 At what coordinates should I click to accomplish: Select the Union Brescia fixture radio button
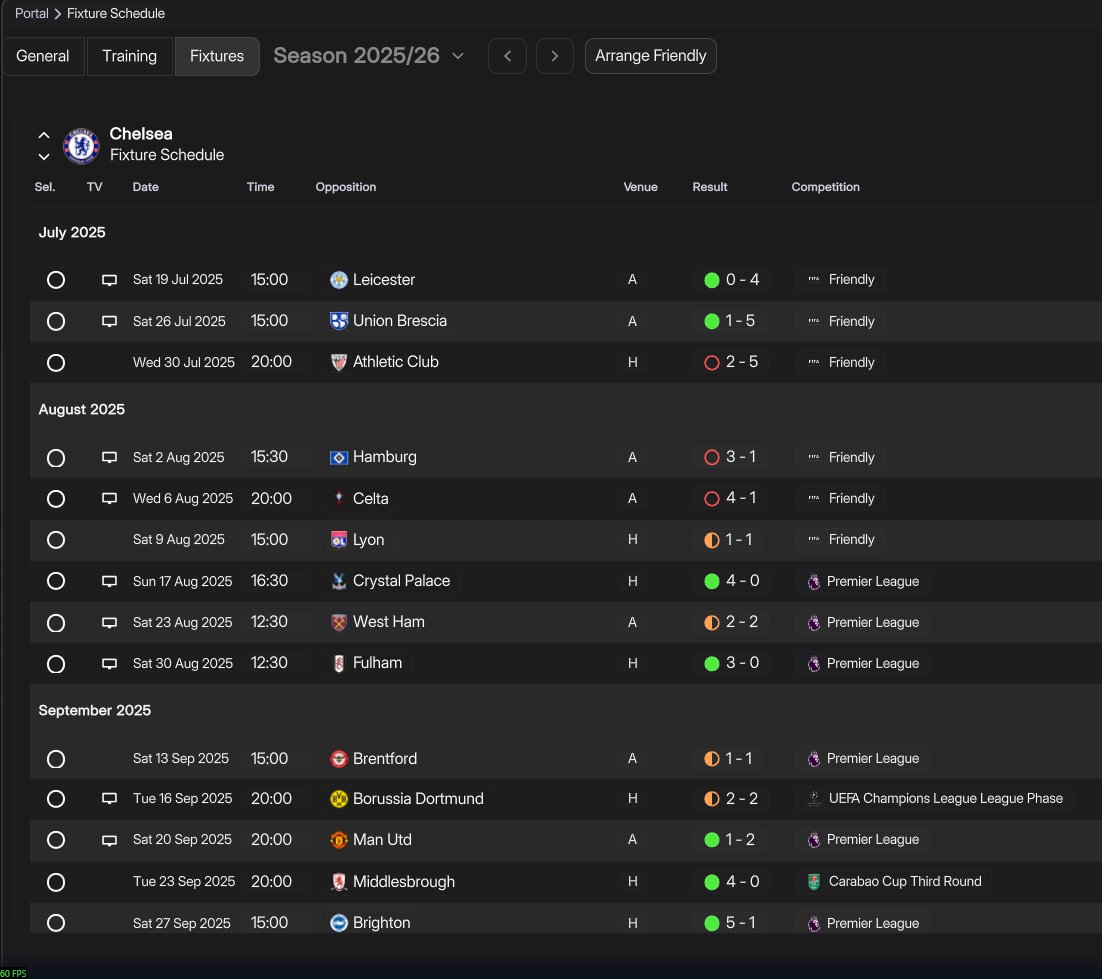(x=56, y=321)
